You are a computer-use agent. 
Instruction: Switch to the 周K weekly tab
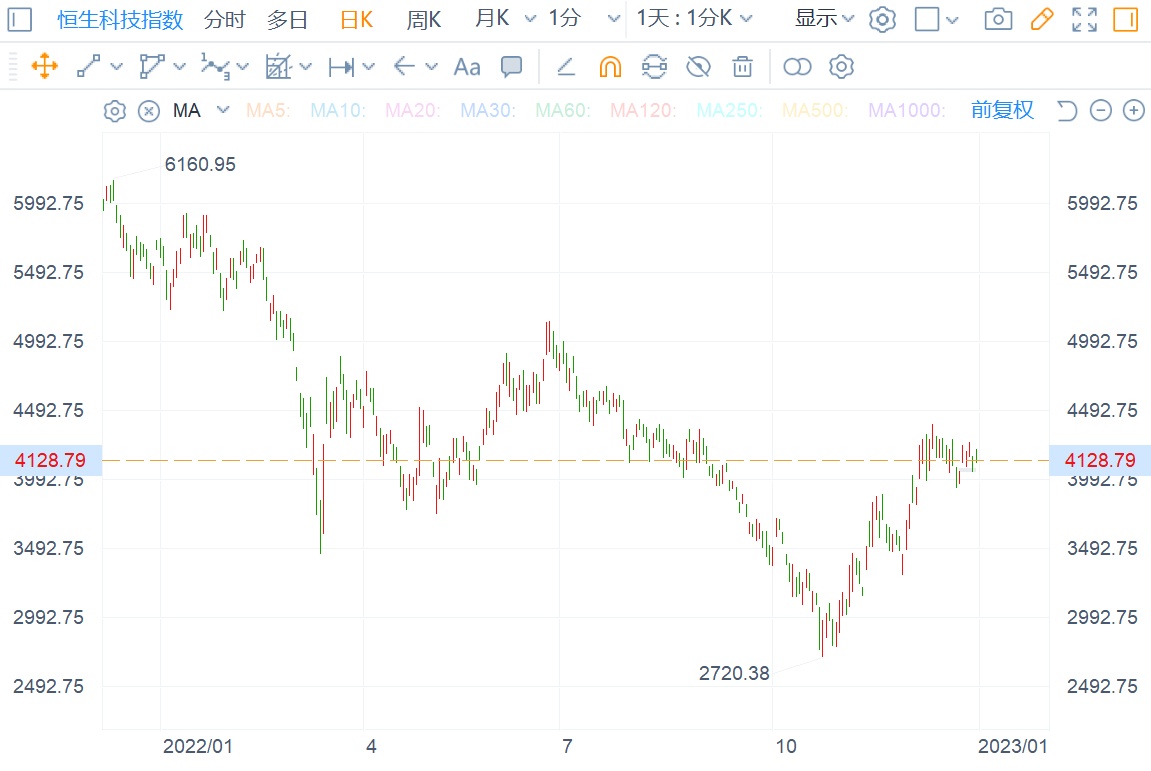click(424, 19)
